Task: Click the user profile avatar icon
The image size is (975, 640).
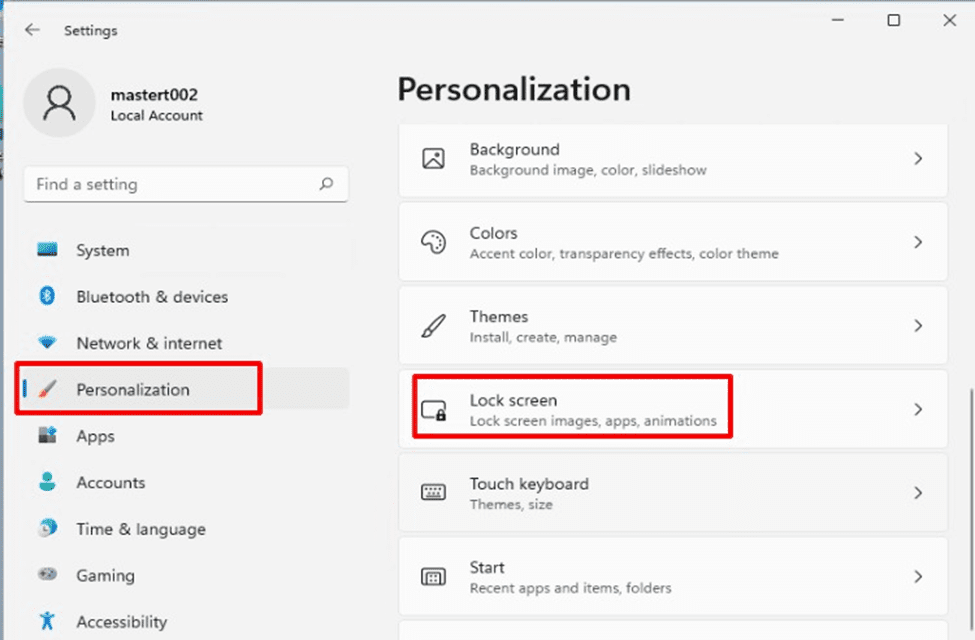Action: coord(60,103)
